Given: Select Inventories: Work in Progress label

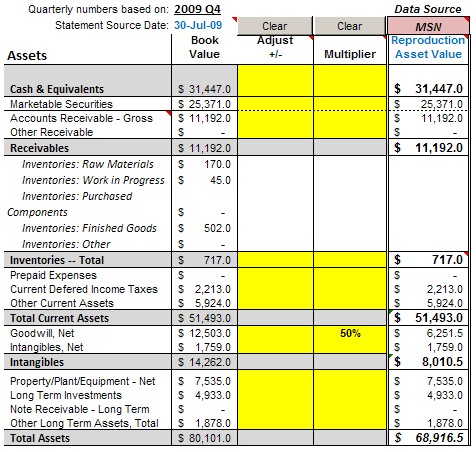Looking at the screenshot, I should coord(93,180).
